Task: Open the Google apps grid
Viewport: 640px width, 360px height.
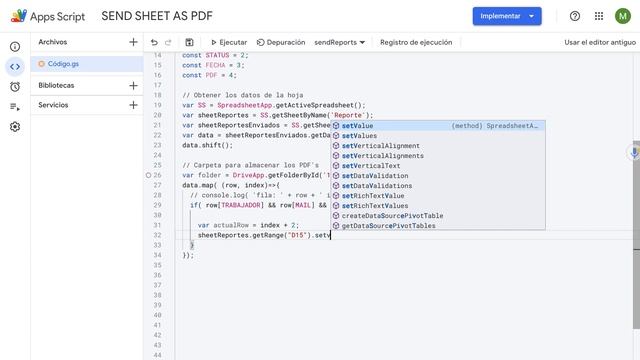Action: pyautogui.click(x=599, y=16)
